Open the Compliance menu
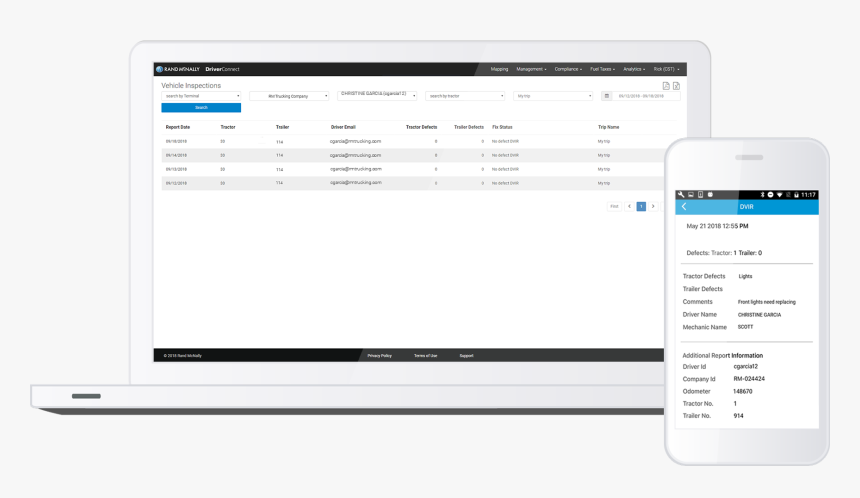Screen dimensions: 860x498 pyautogui.click(x=570, y=69)
